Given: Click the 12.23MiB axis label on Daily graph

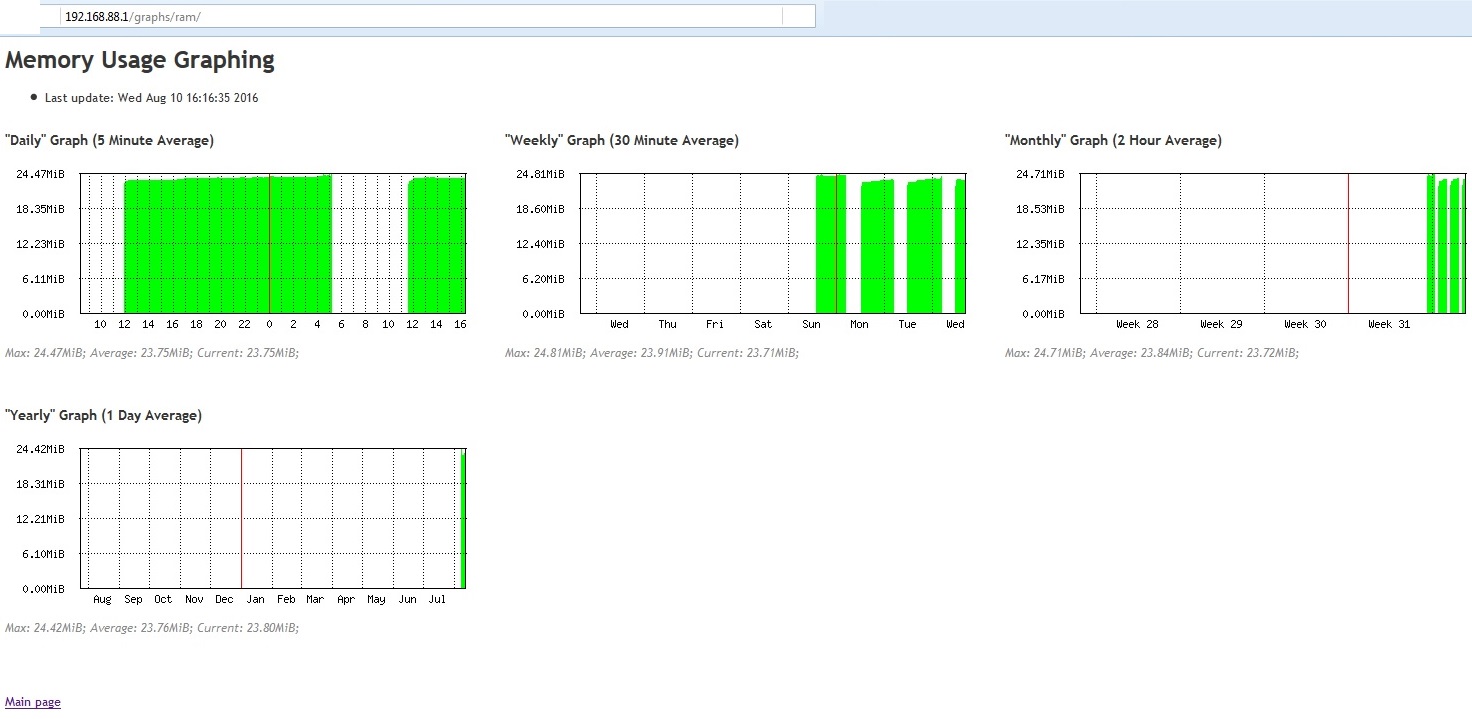Looking at the screenshot, I should pos(40,244).
